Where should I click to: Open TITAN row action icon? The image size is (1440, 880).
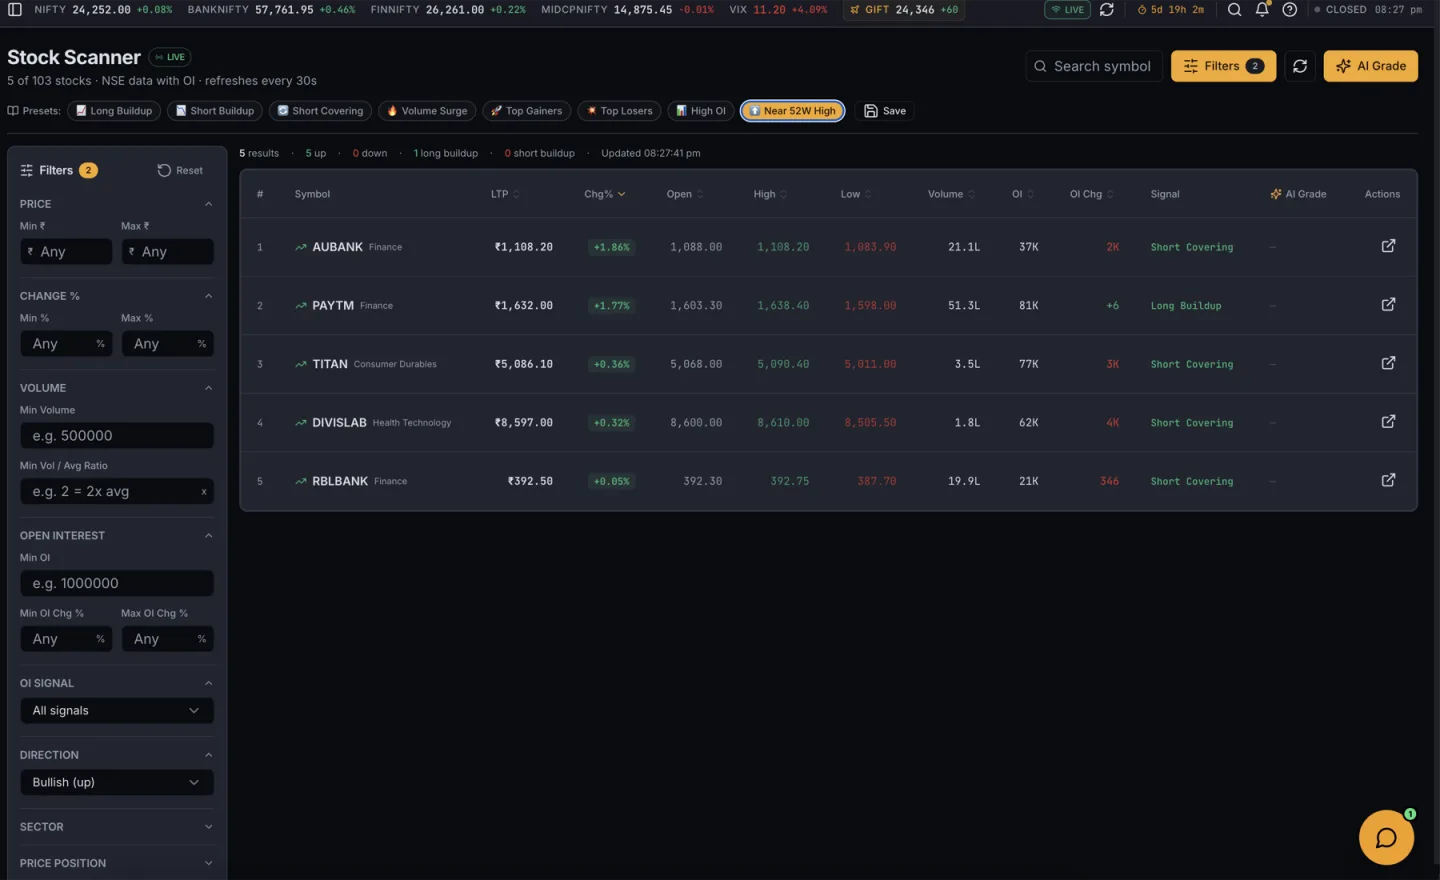1388,363
